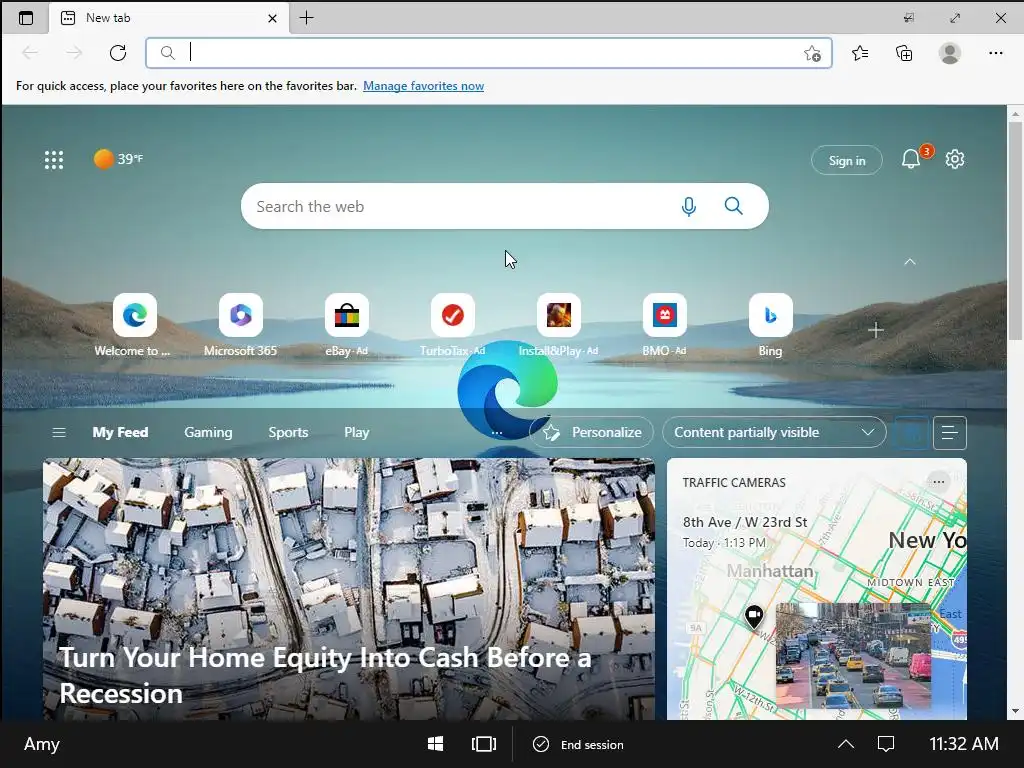Image resolution: width=1024 pixels, height=768 pixels.
Task: Switch to the Sports feed tab
Action: [x=288, y=432]
